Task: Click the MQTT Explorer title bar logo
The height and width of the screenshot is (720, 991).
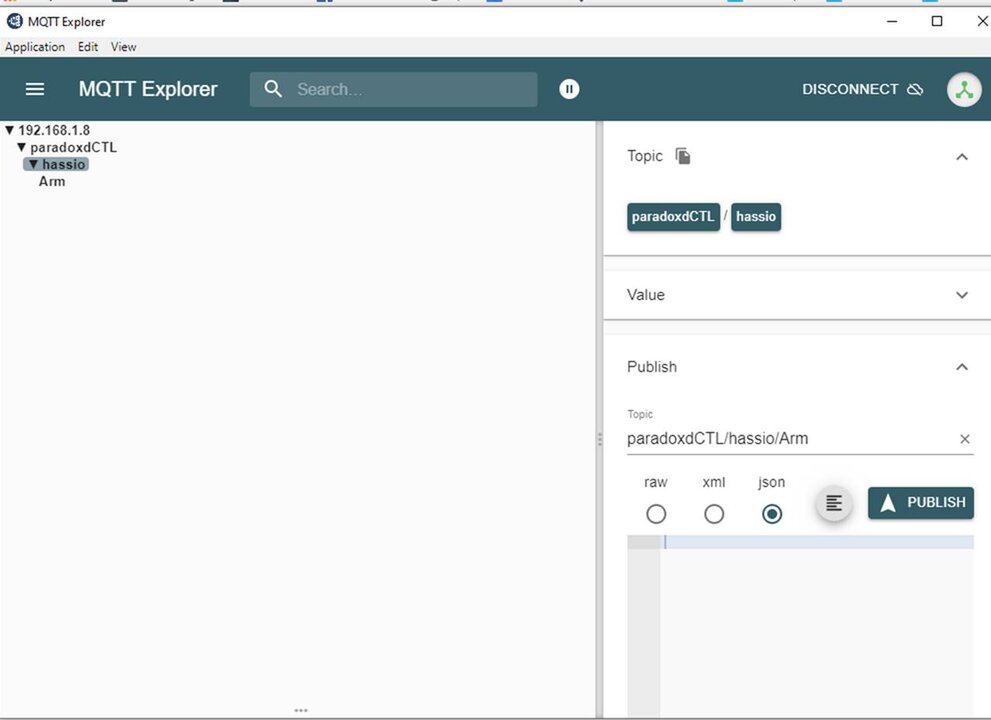Action: coord(15,21)
